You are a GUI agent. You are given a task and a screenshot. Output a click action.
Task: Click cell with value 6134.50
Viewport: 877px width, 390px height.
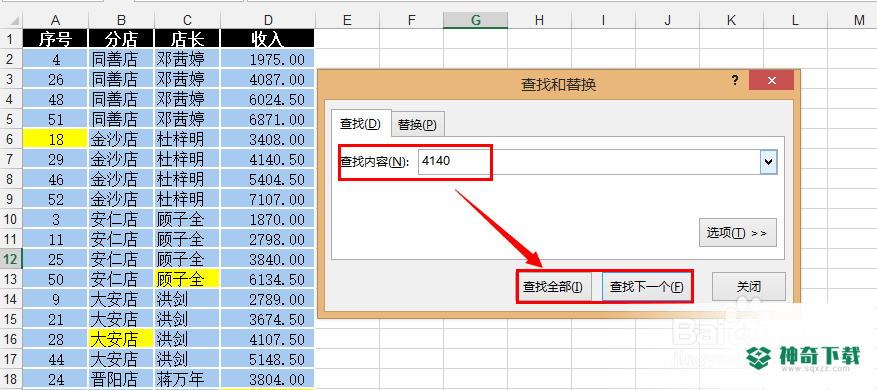click(x=268, y=279)
